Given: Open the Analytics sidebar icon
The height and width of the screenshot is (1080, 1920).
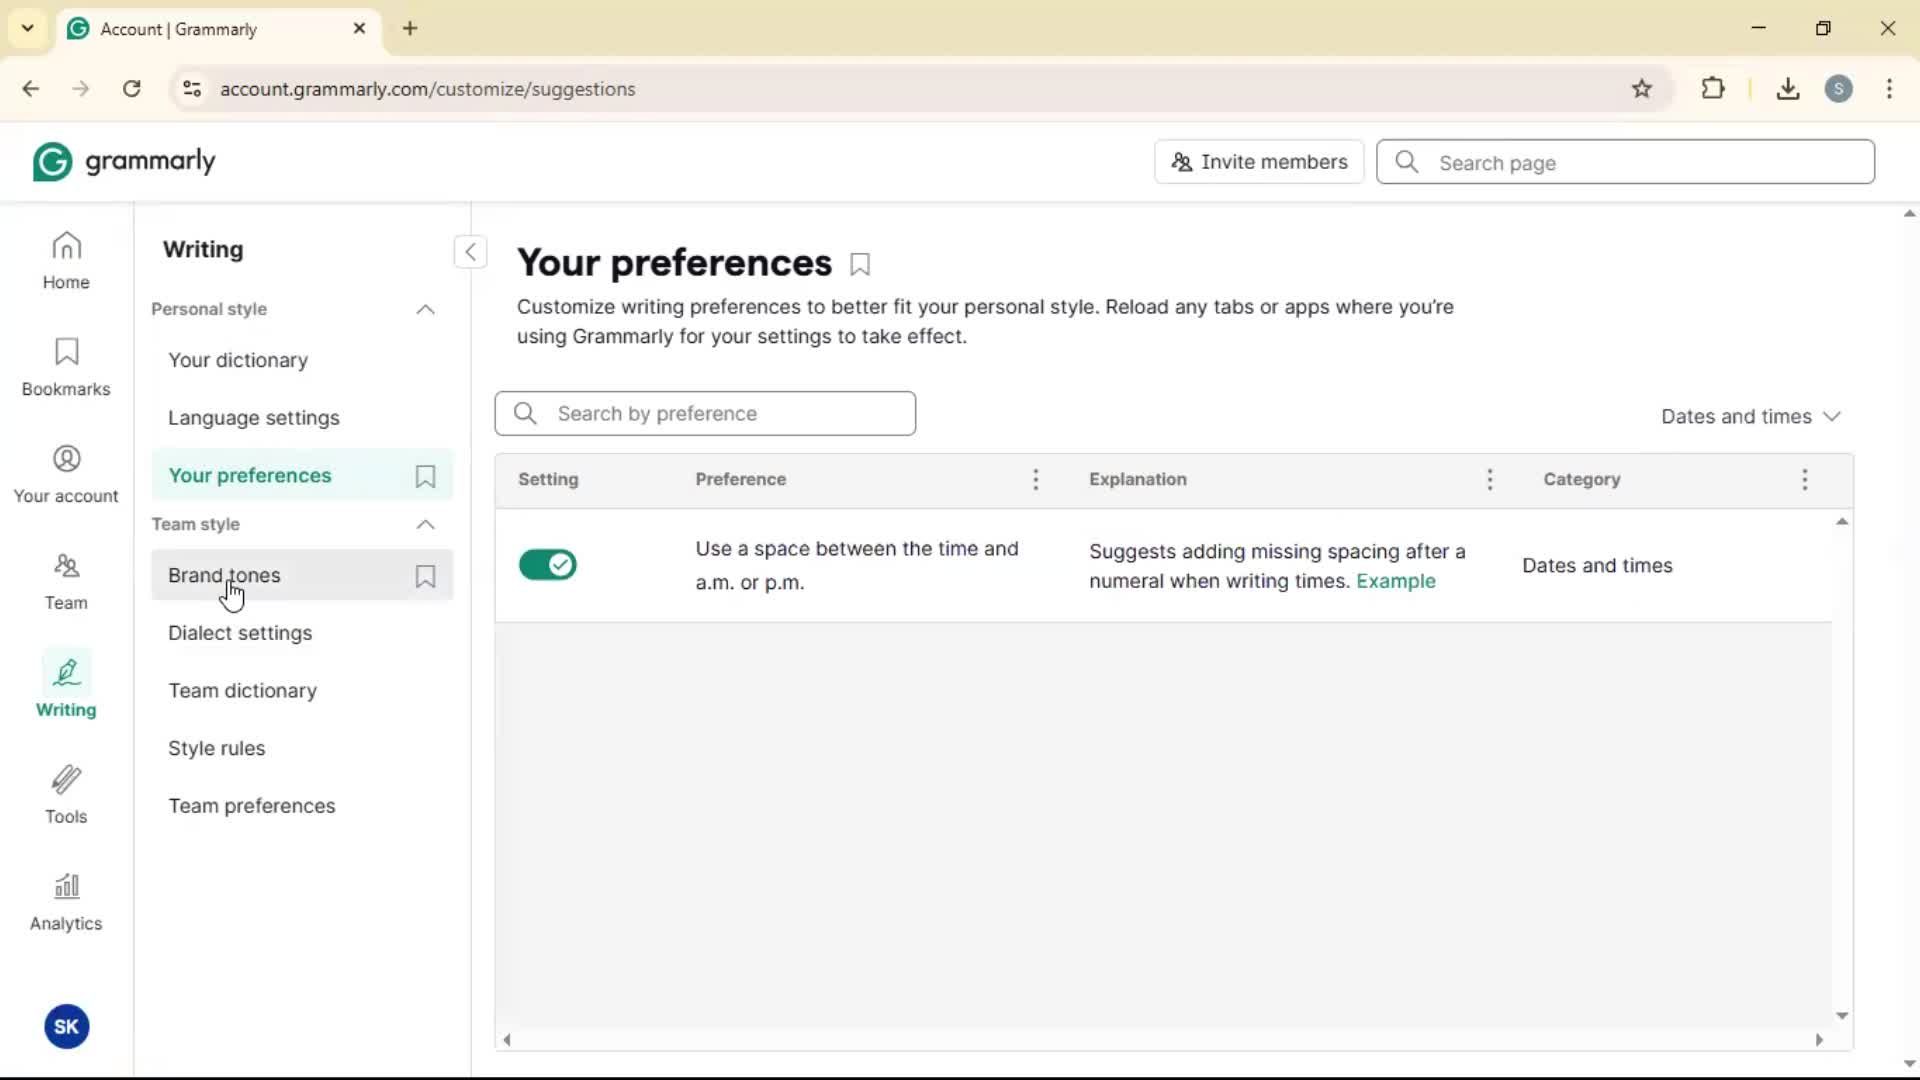Looking at the screenshot, I should (66, 902).
